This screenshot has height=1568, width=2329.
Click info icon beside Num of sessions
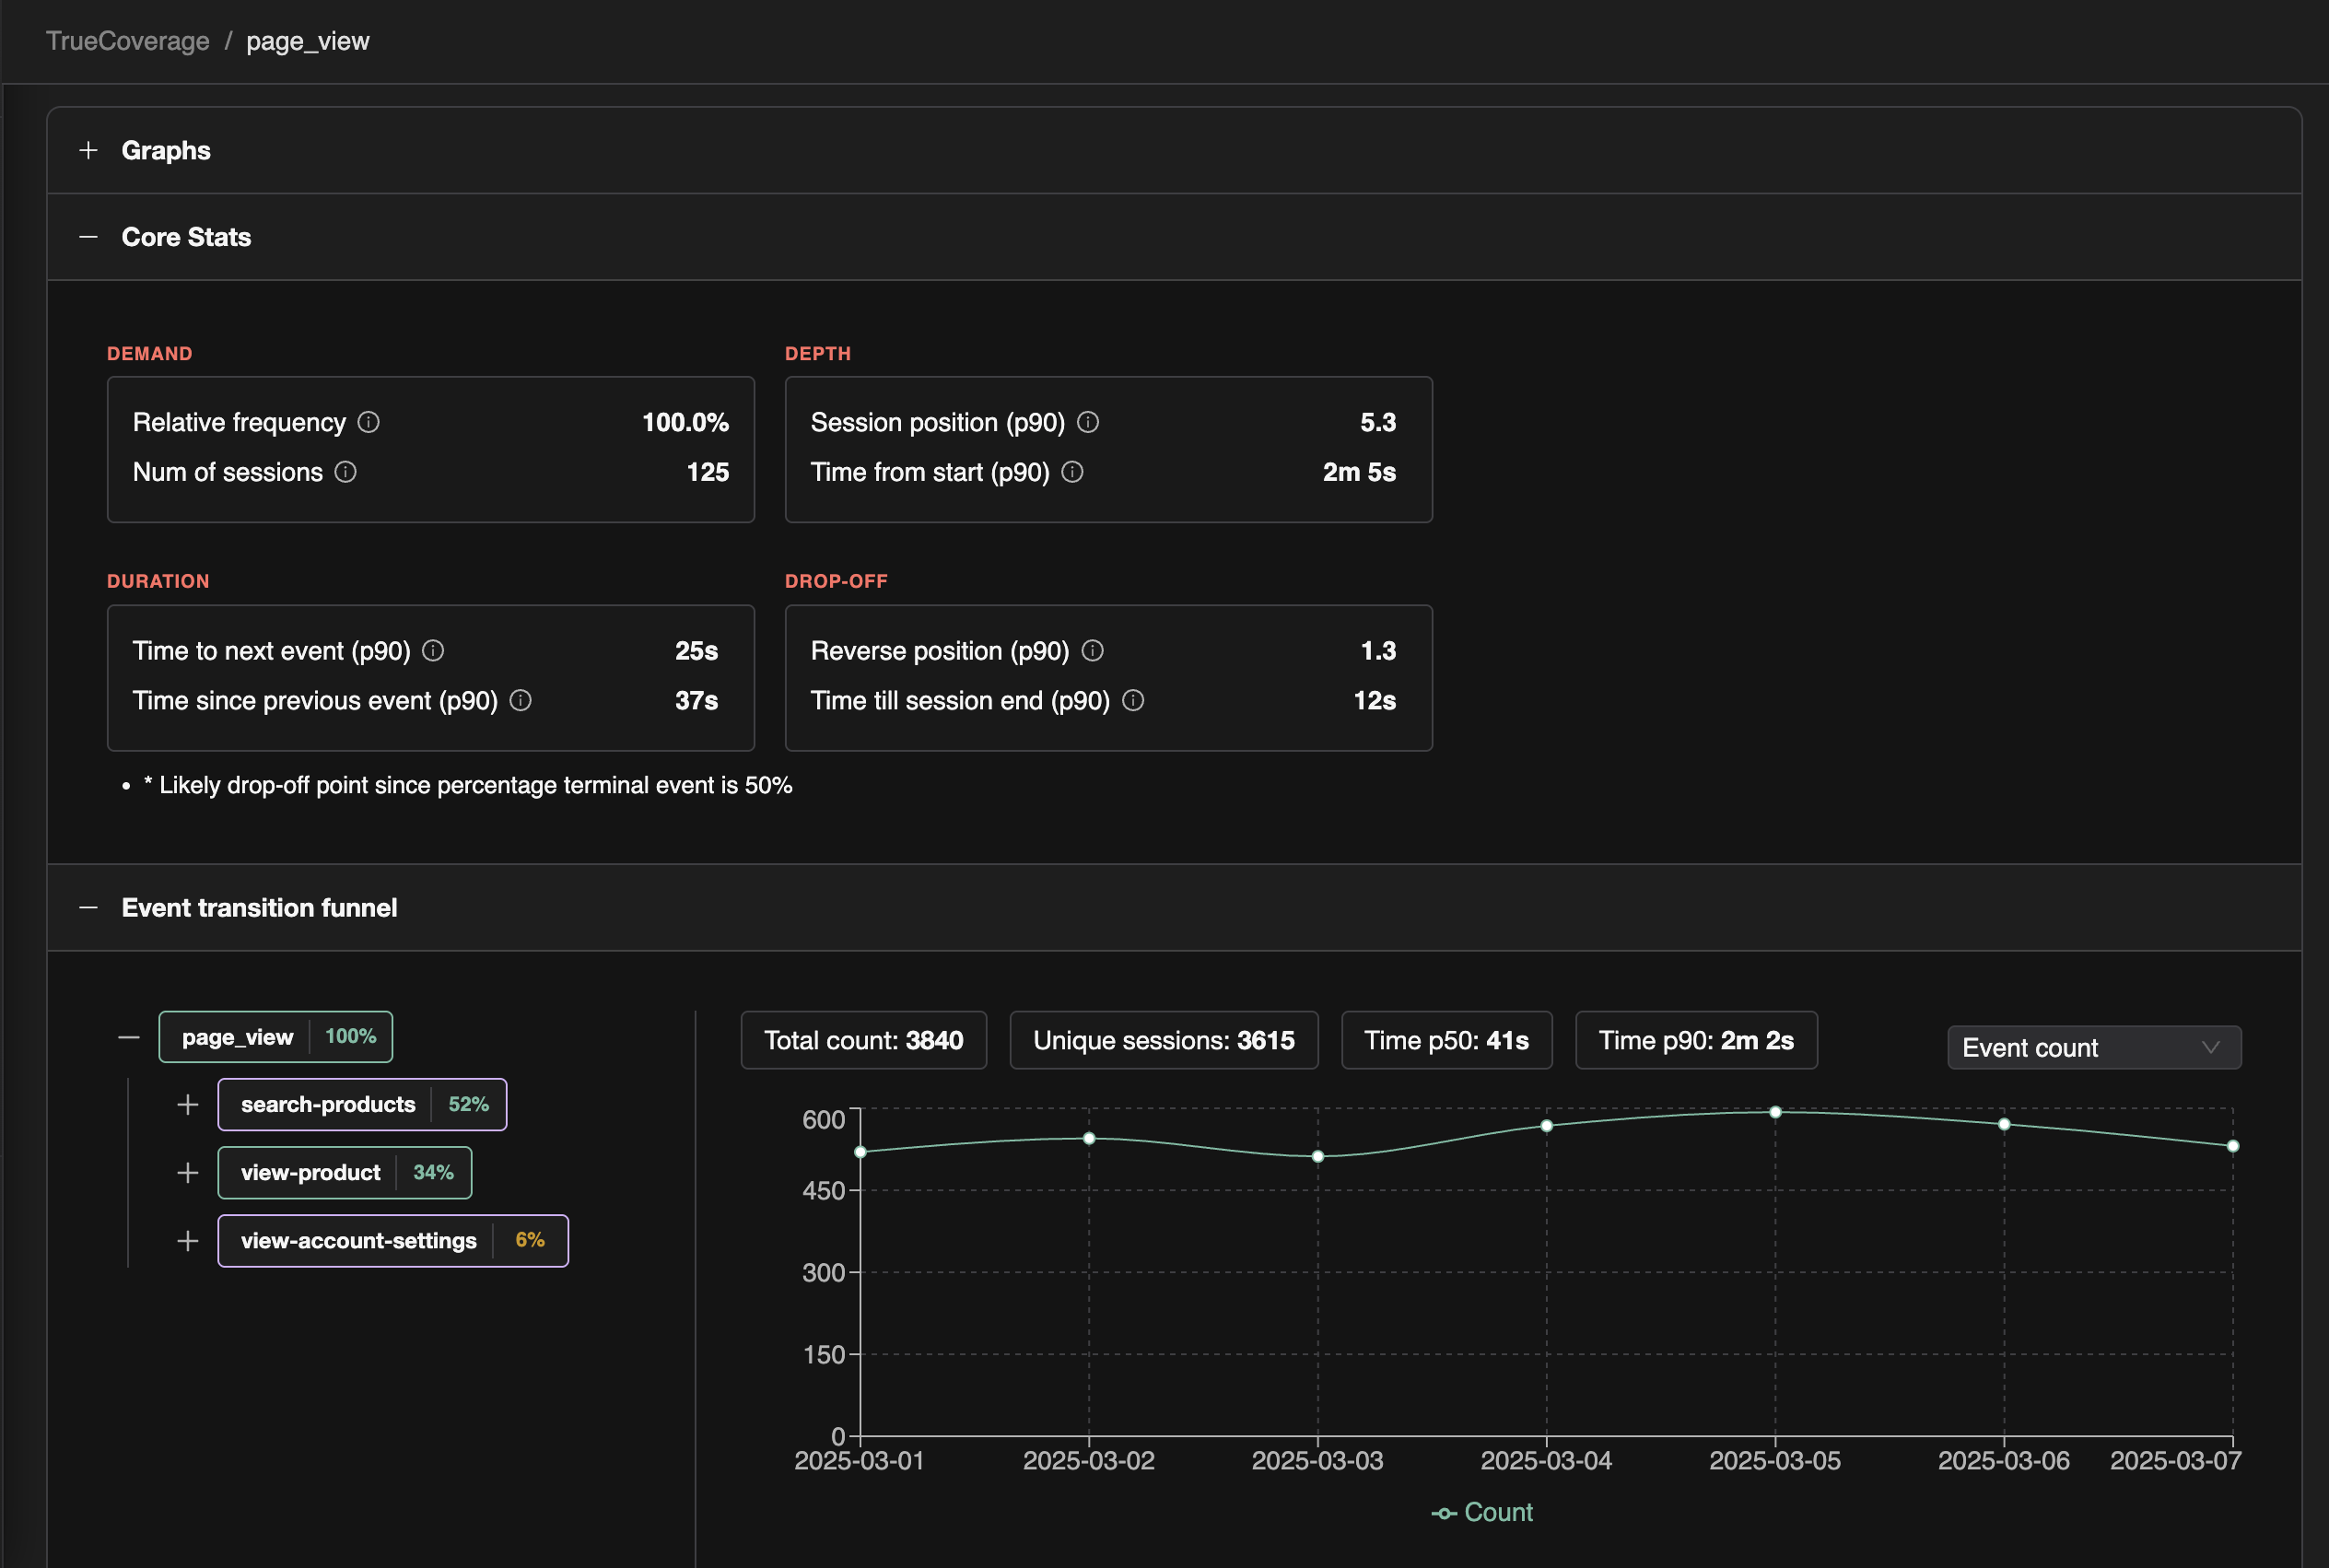(345, 472)
